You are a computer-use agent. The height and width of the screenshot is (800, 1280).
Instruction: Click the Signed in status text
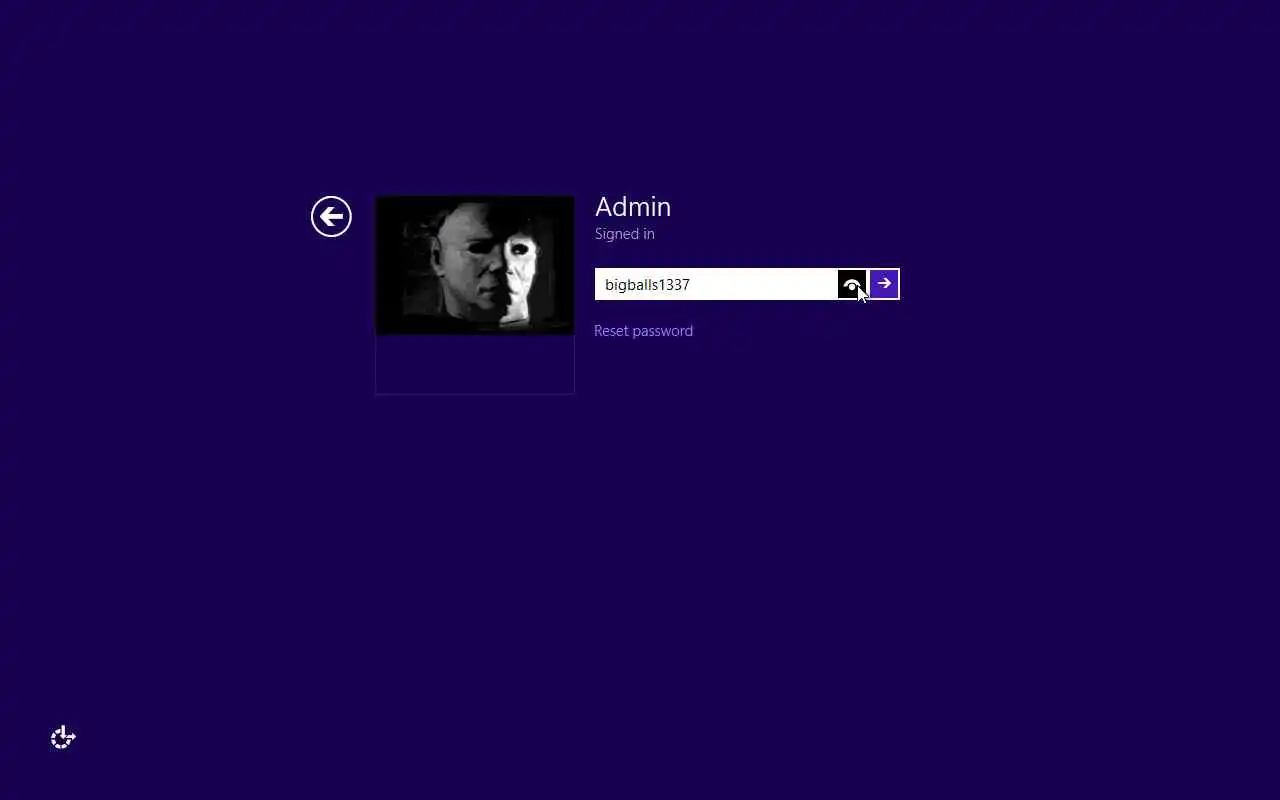(x=625, y=234)
